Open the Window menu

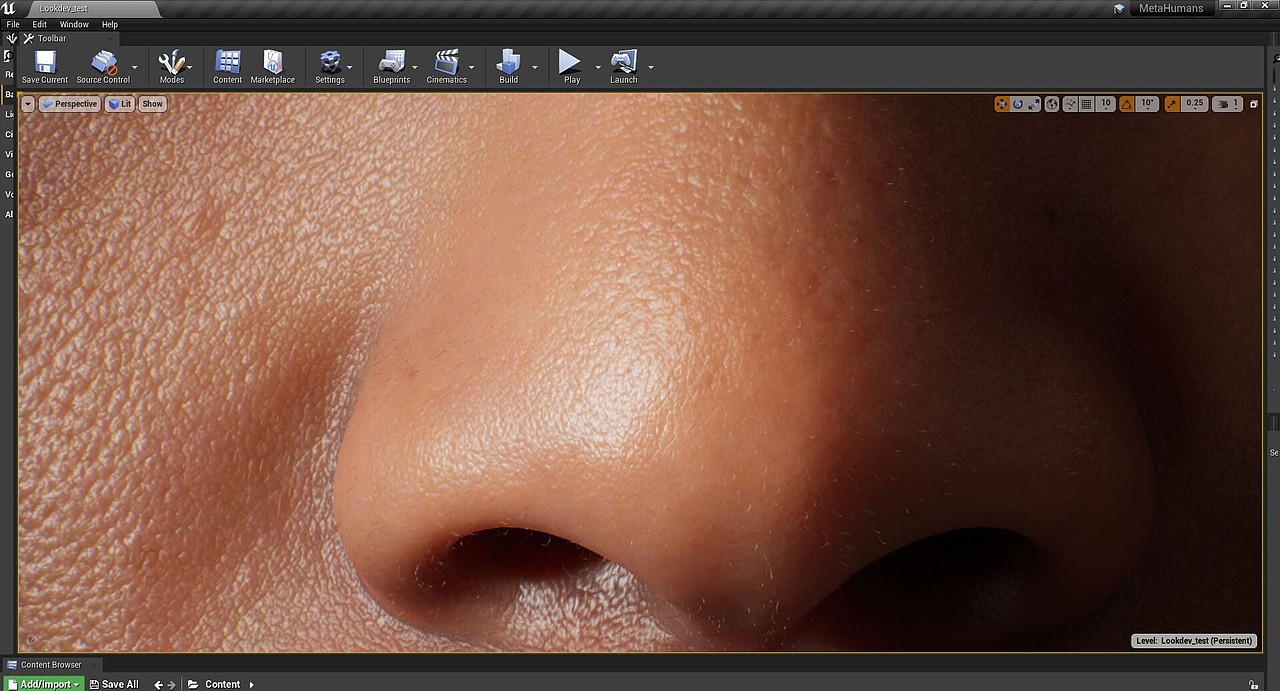point(74,24)
